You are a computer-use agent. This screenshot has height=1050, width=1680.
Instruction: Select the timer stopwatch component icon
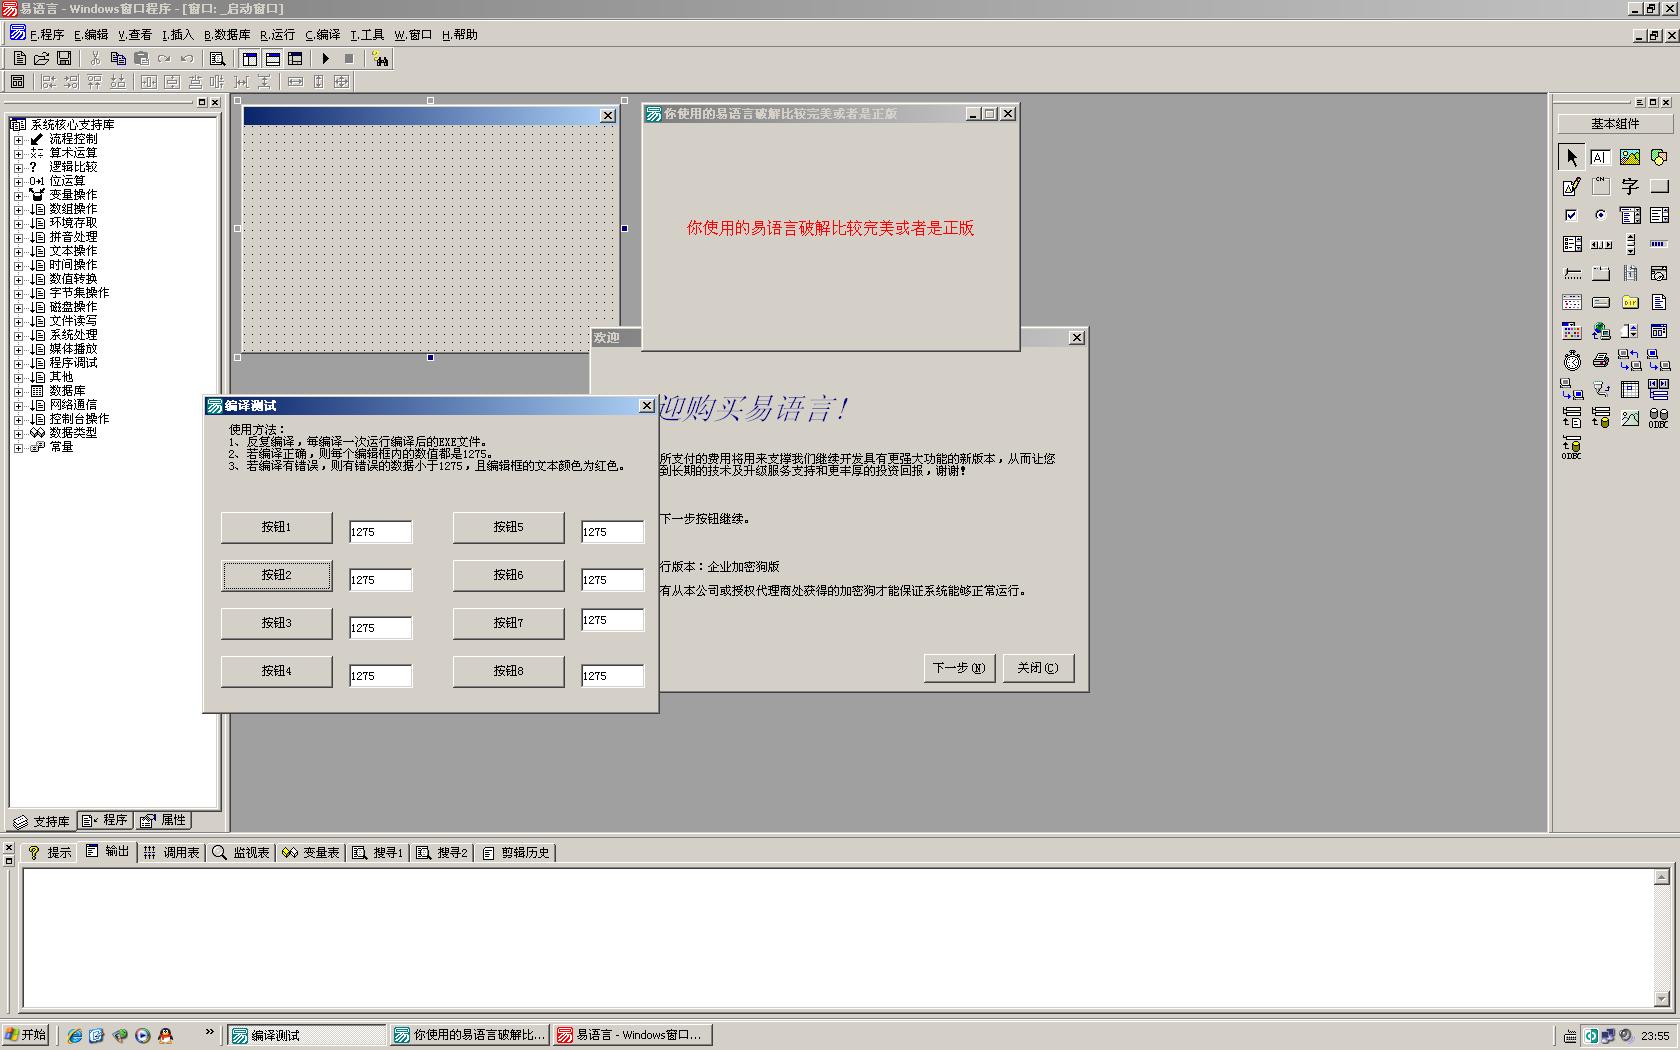coord(1571,360)
